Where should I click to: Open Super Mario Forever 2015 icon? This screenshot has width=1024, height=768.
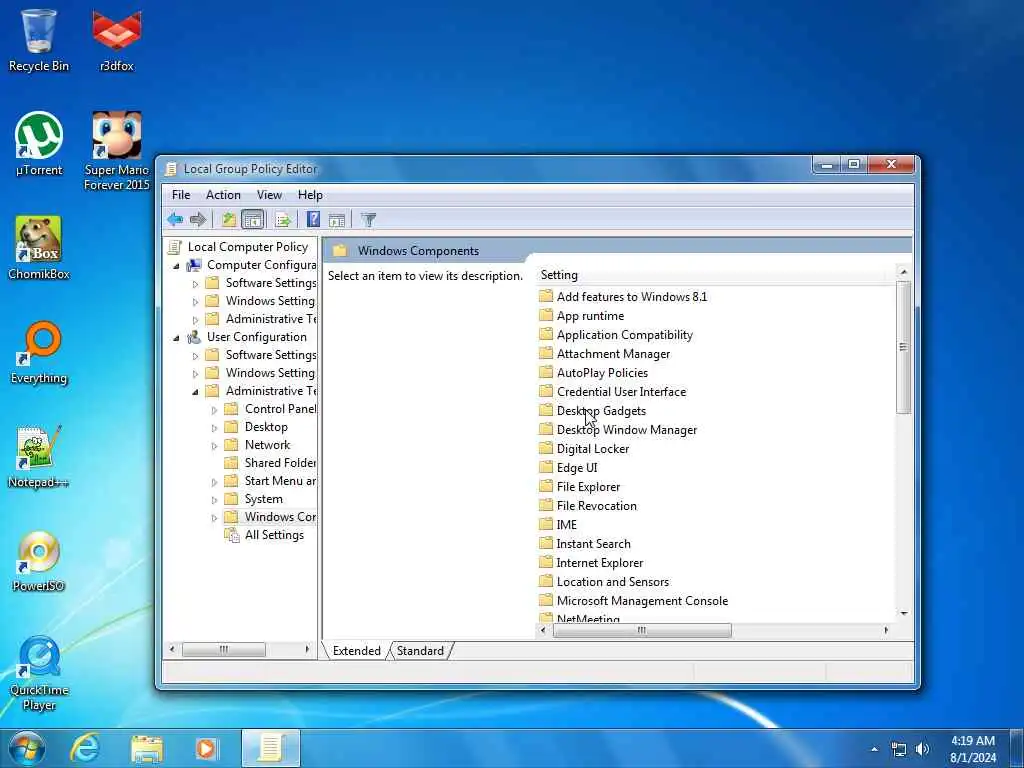(117, 152)
